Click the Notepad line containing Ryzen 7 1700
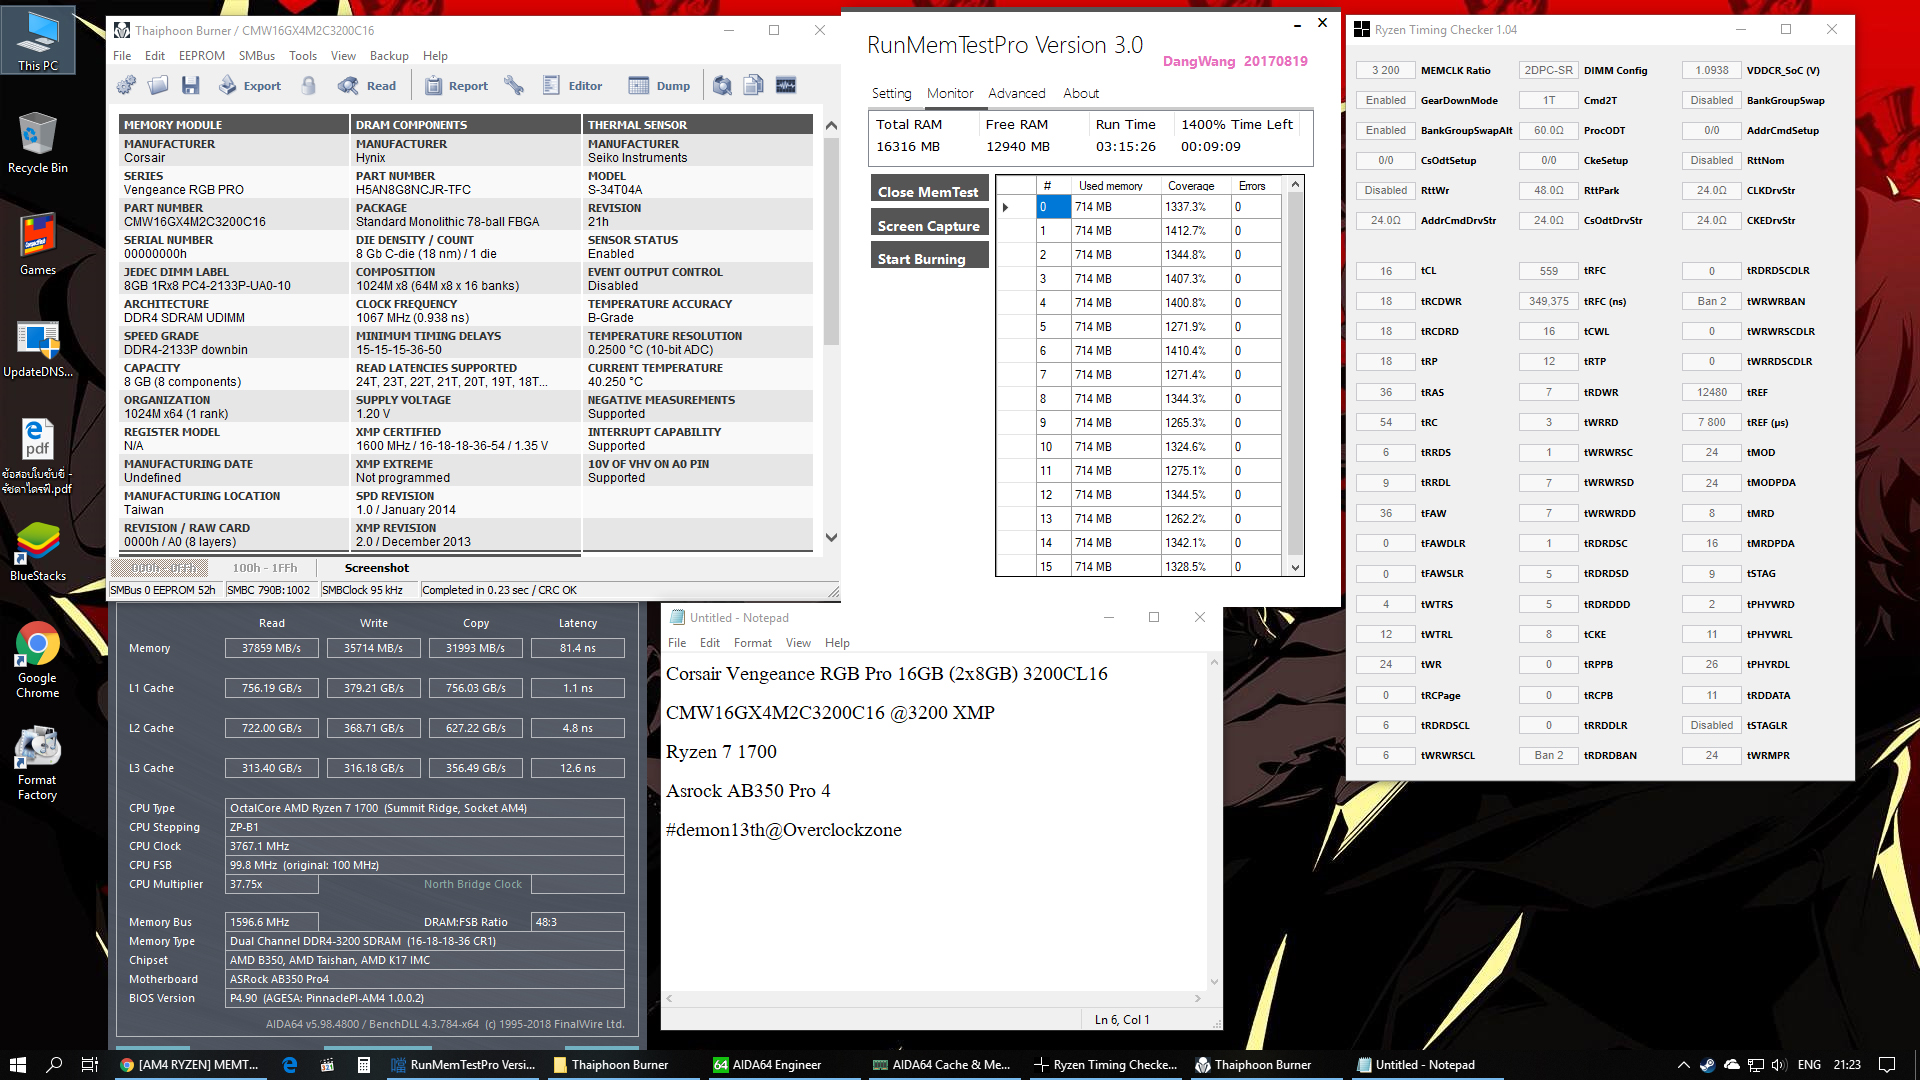The width and height of the screenshot is (1920, 1080). click(721, 752)
